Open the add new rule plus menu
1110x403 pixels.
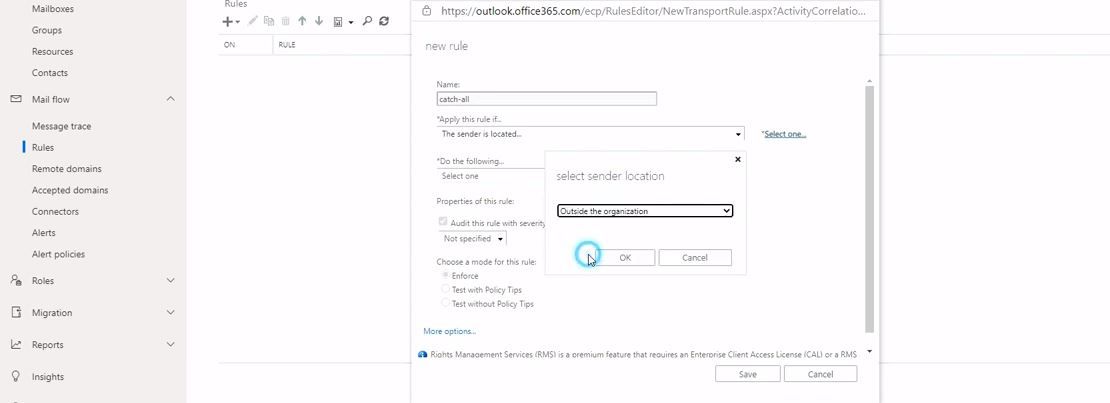tap(231, 21)
